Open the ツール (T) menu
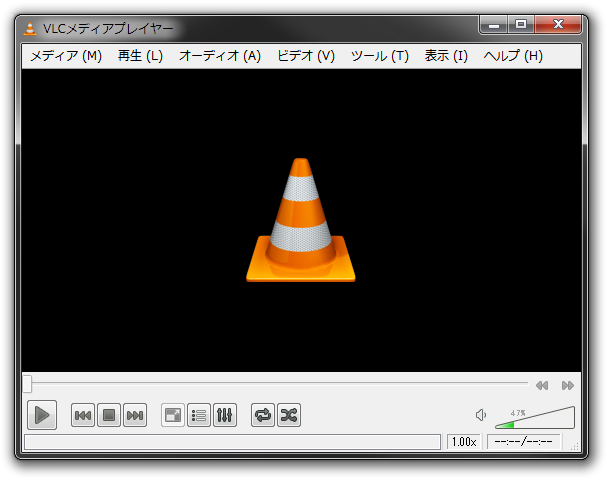 (380, 56)
